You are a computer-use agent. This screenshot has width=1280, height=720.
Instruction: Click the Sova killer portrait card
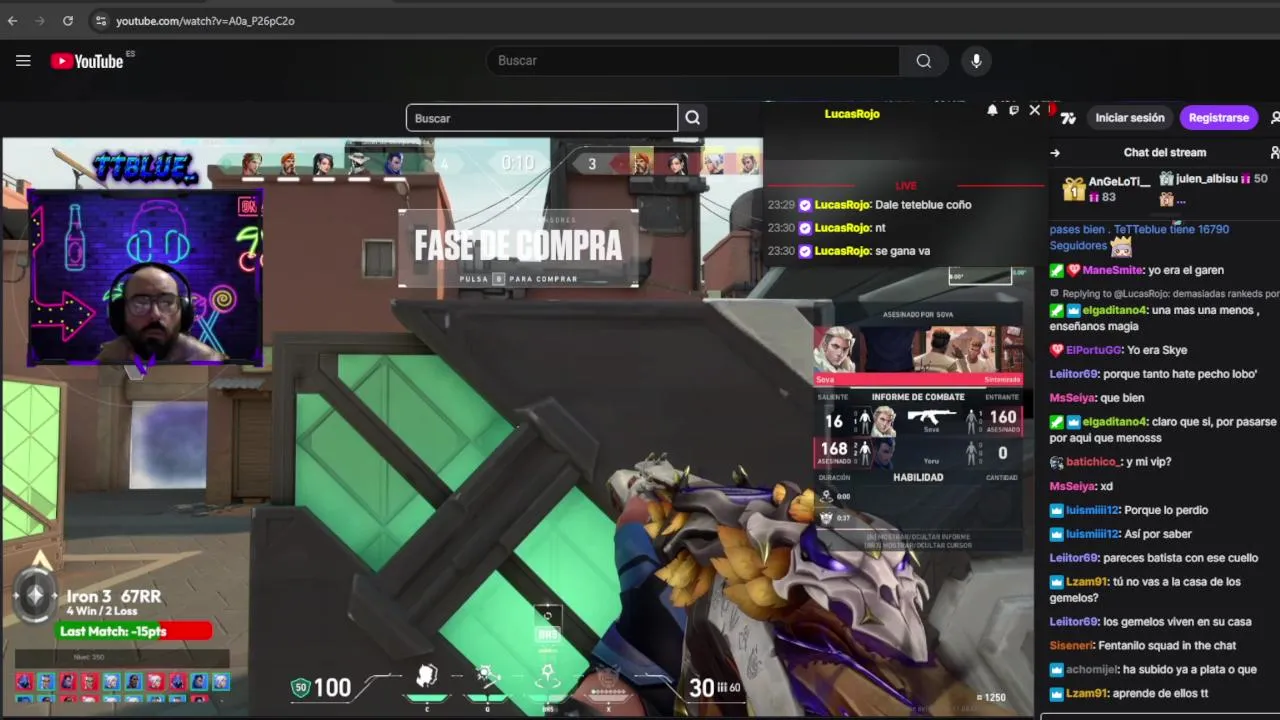click(918, 354)
